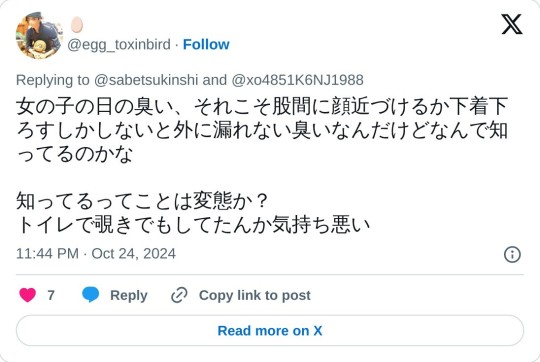Click the chain link icon
This screenshot has width=540, height=362.
pyautogui.click(x=179, y=295)
